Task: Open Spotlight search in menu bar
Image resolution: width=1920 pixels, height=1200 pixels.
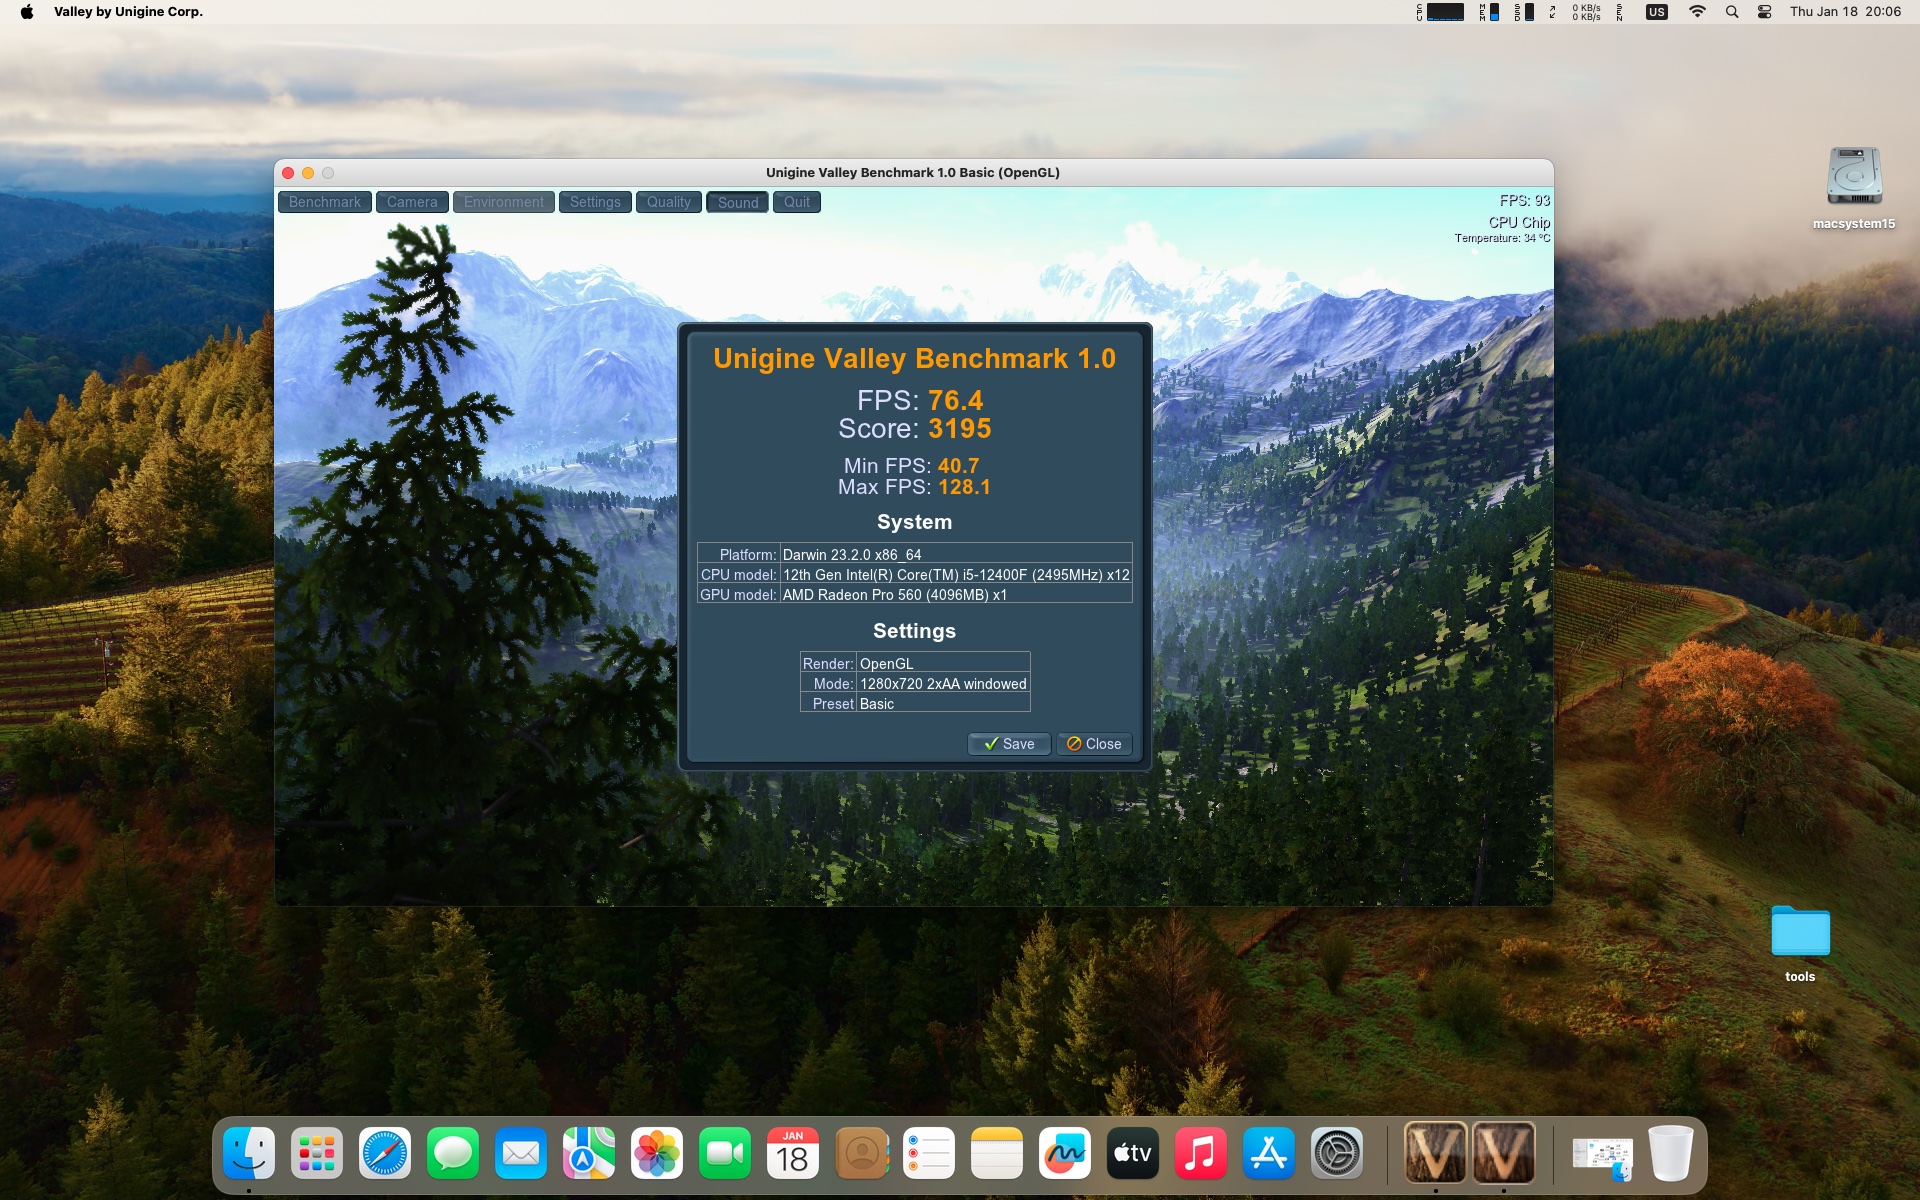Action: tap(1732, 12)
